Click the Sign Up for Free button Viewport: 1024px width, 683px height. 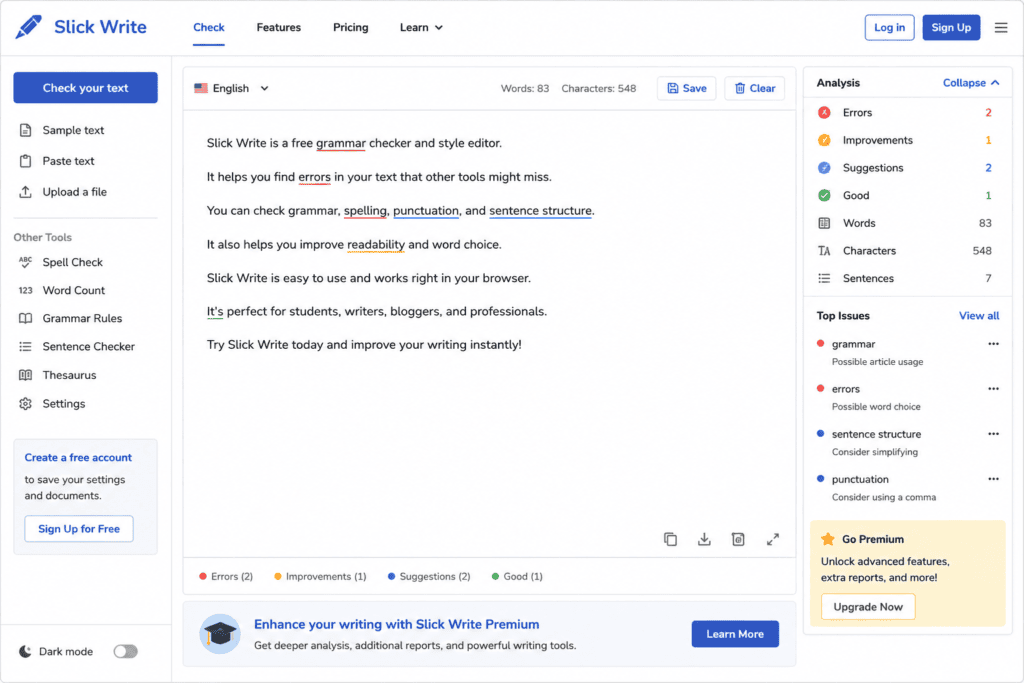(79, 529)
